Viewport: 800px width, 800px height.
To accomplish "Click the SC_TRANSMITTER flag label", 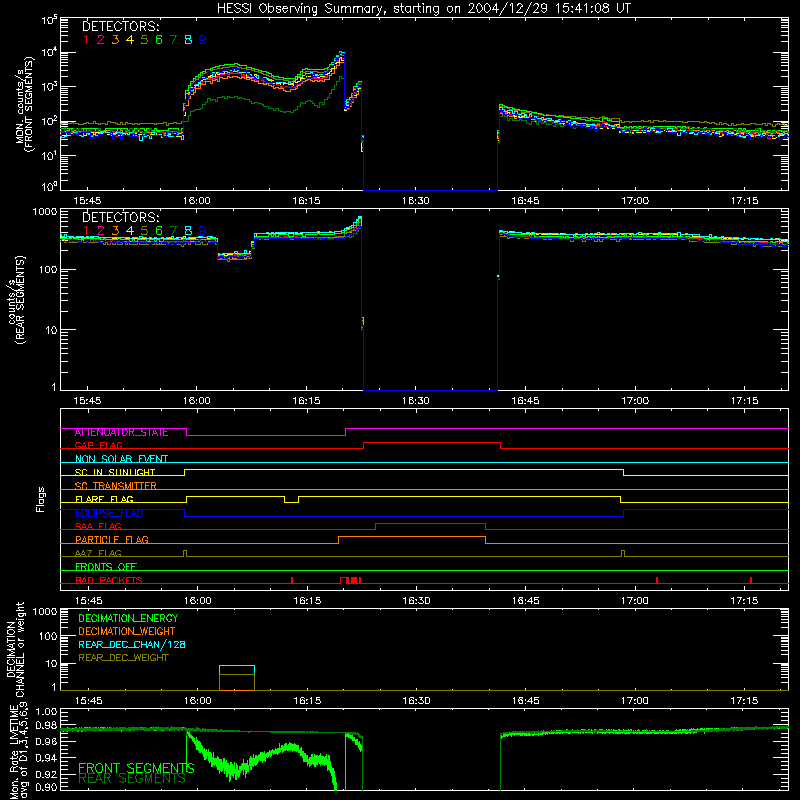I will tap(116, 486).
